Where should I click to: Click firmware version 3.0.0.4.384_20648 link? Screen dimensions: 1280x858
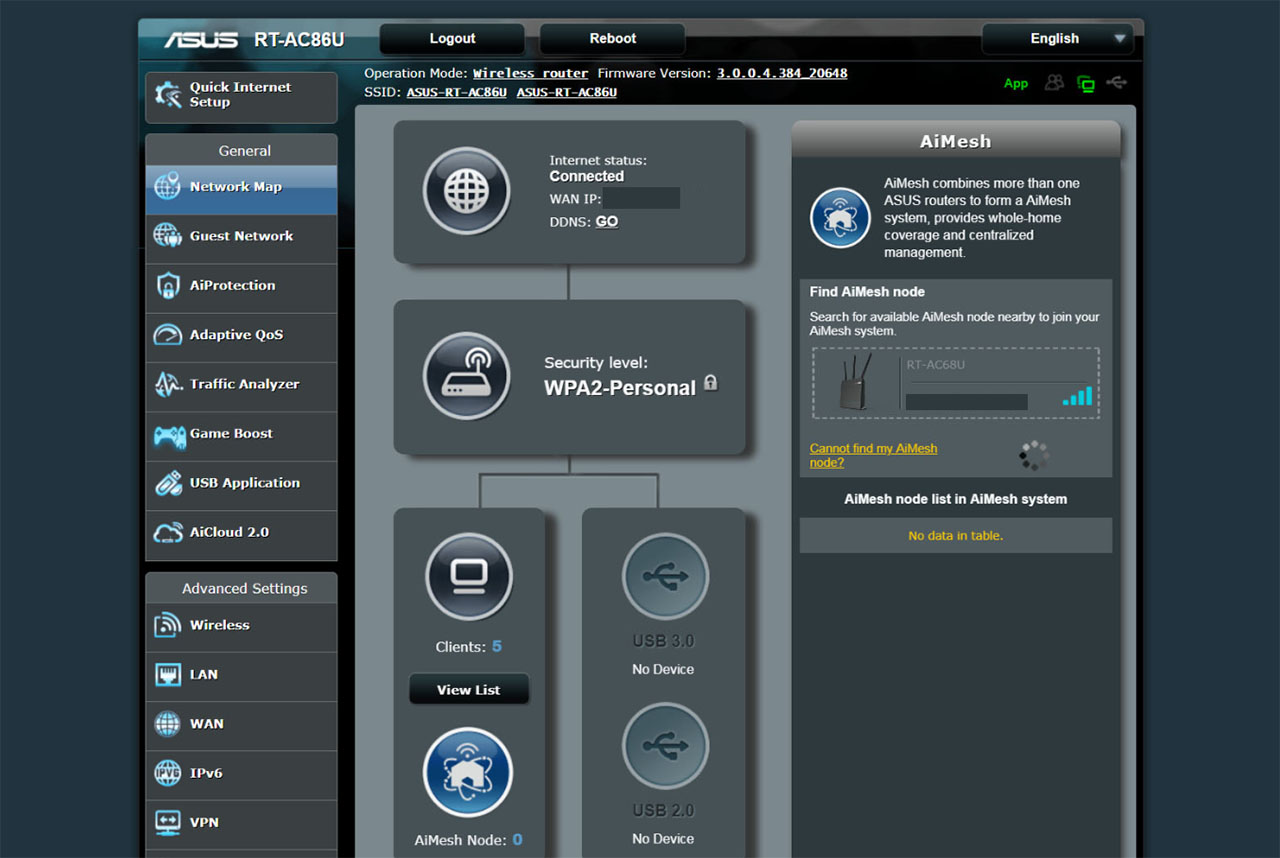click(782, 73)
